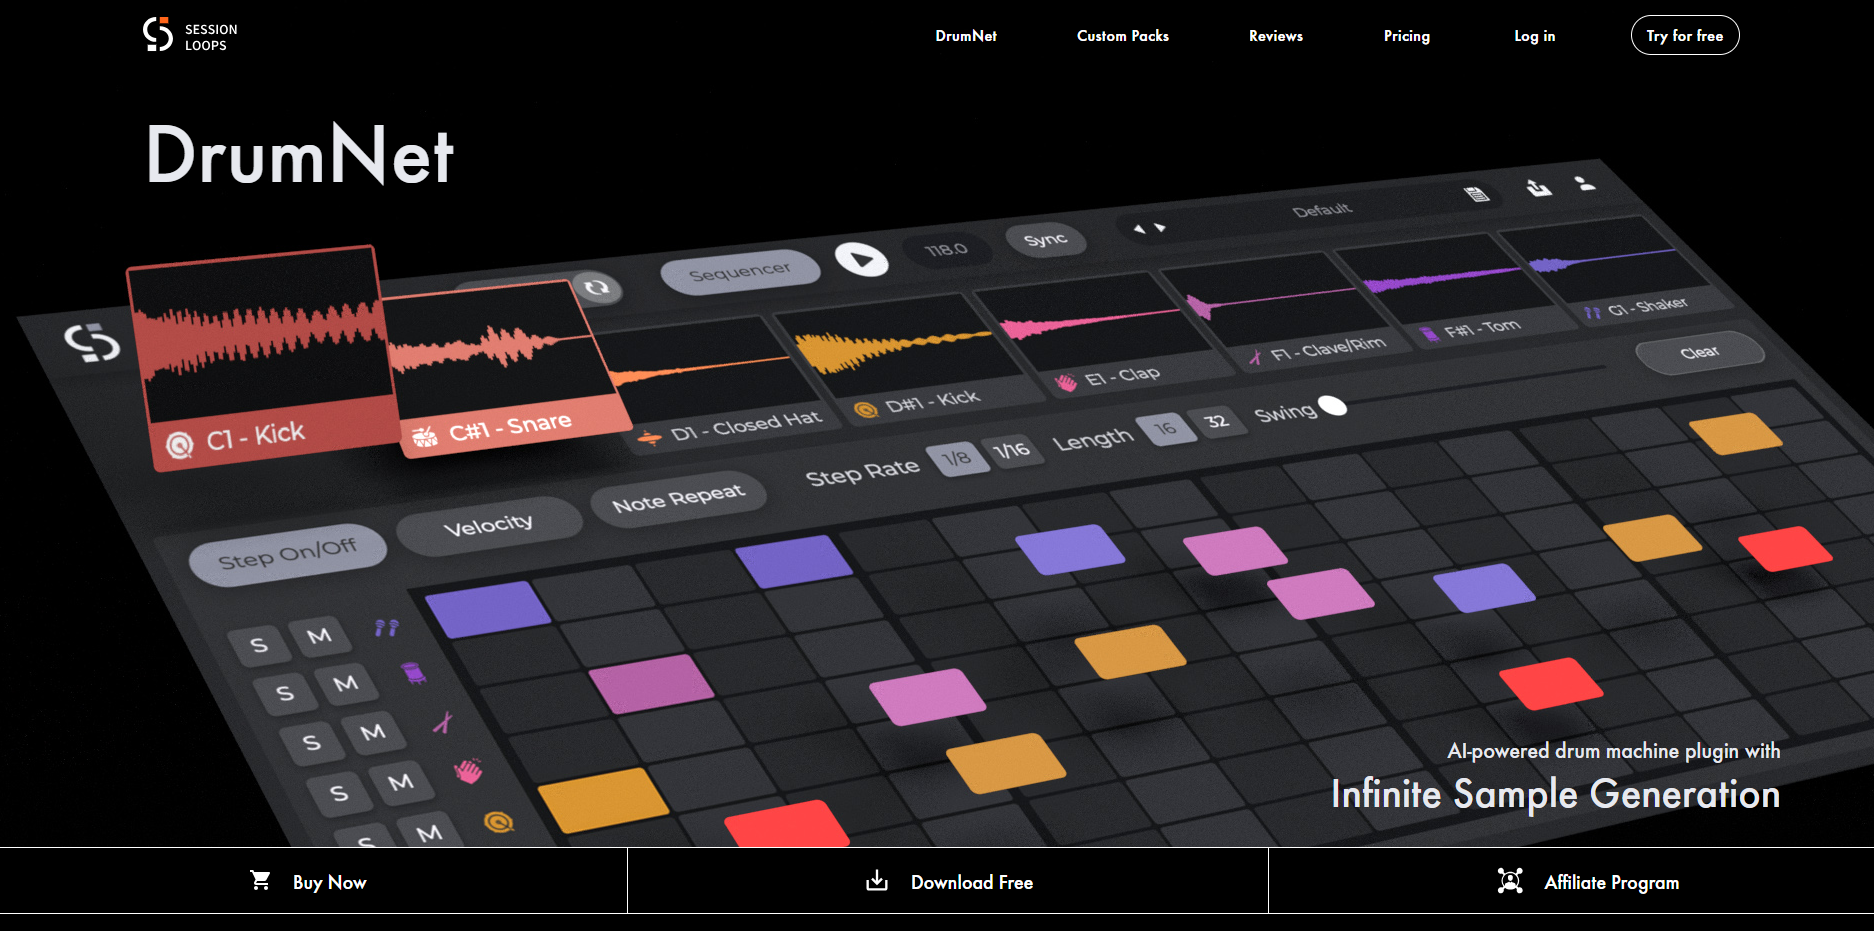Select the D1 - Closed Hat pad
This screenshot has height=931, width=1874.
(x=715, y=386)
